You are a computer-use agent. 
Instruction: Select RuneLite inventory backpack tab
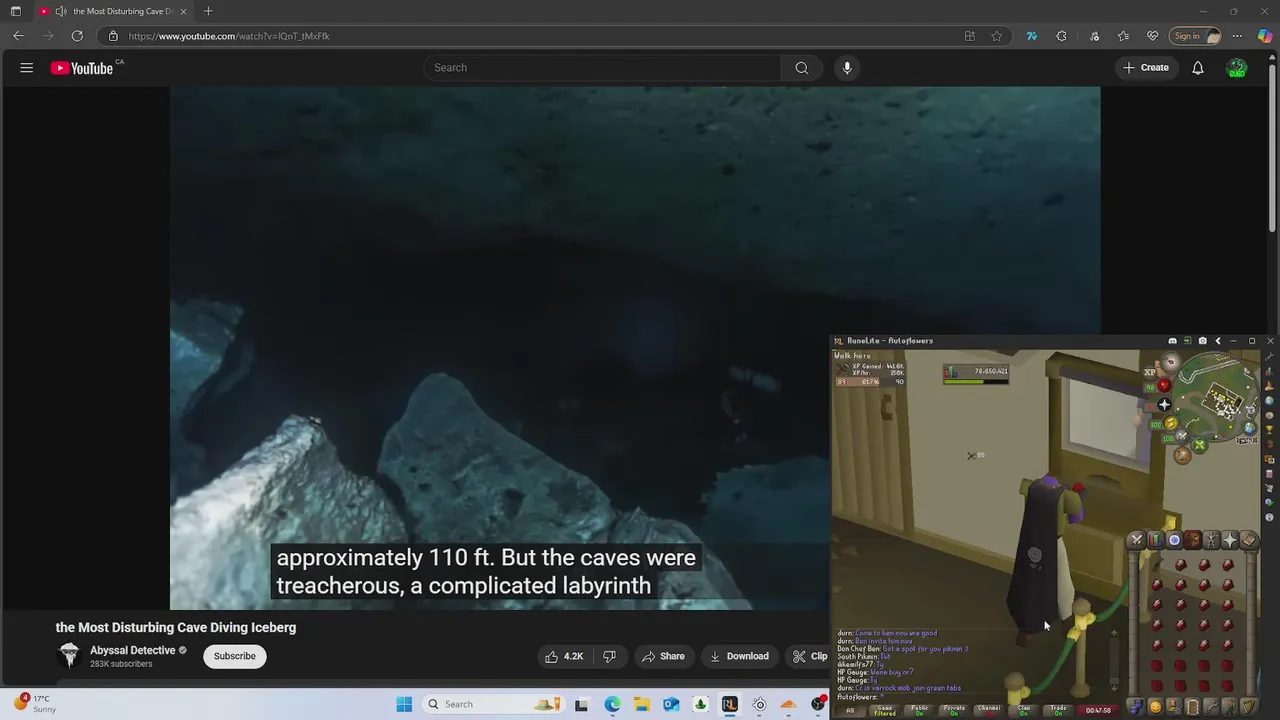(1192, 540)
